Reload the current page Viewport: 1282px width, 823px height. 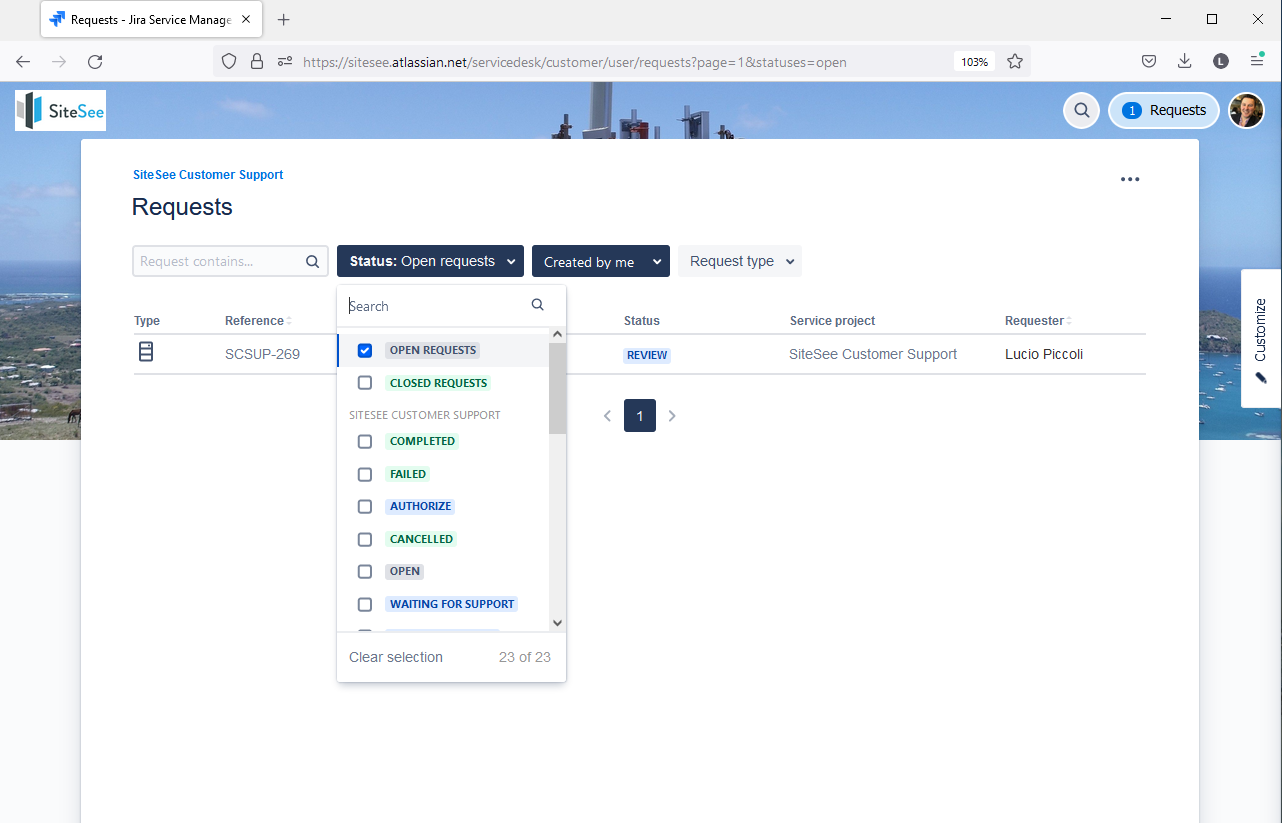point(95,62)
